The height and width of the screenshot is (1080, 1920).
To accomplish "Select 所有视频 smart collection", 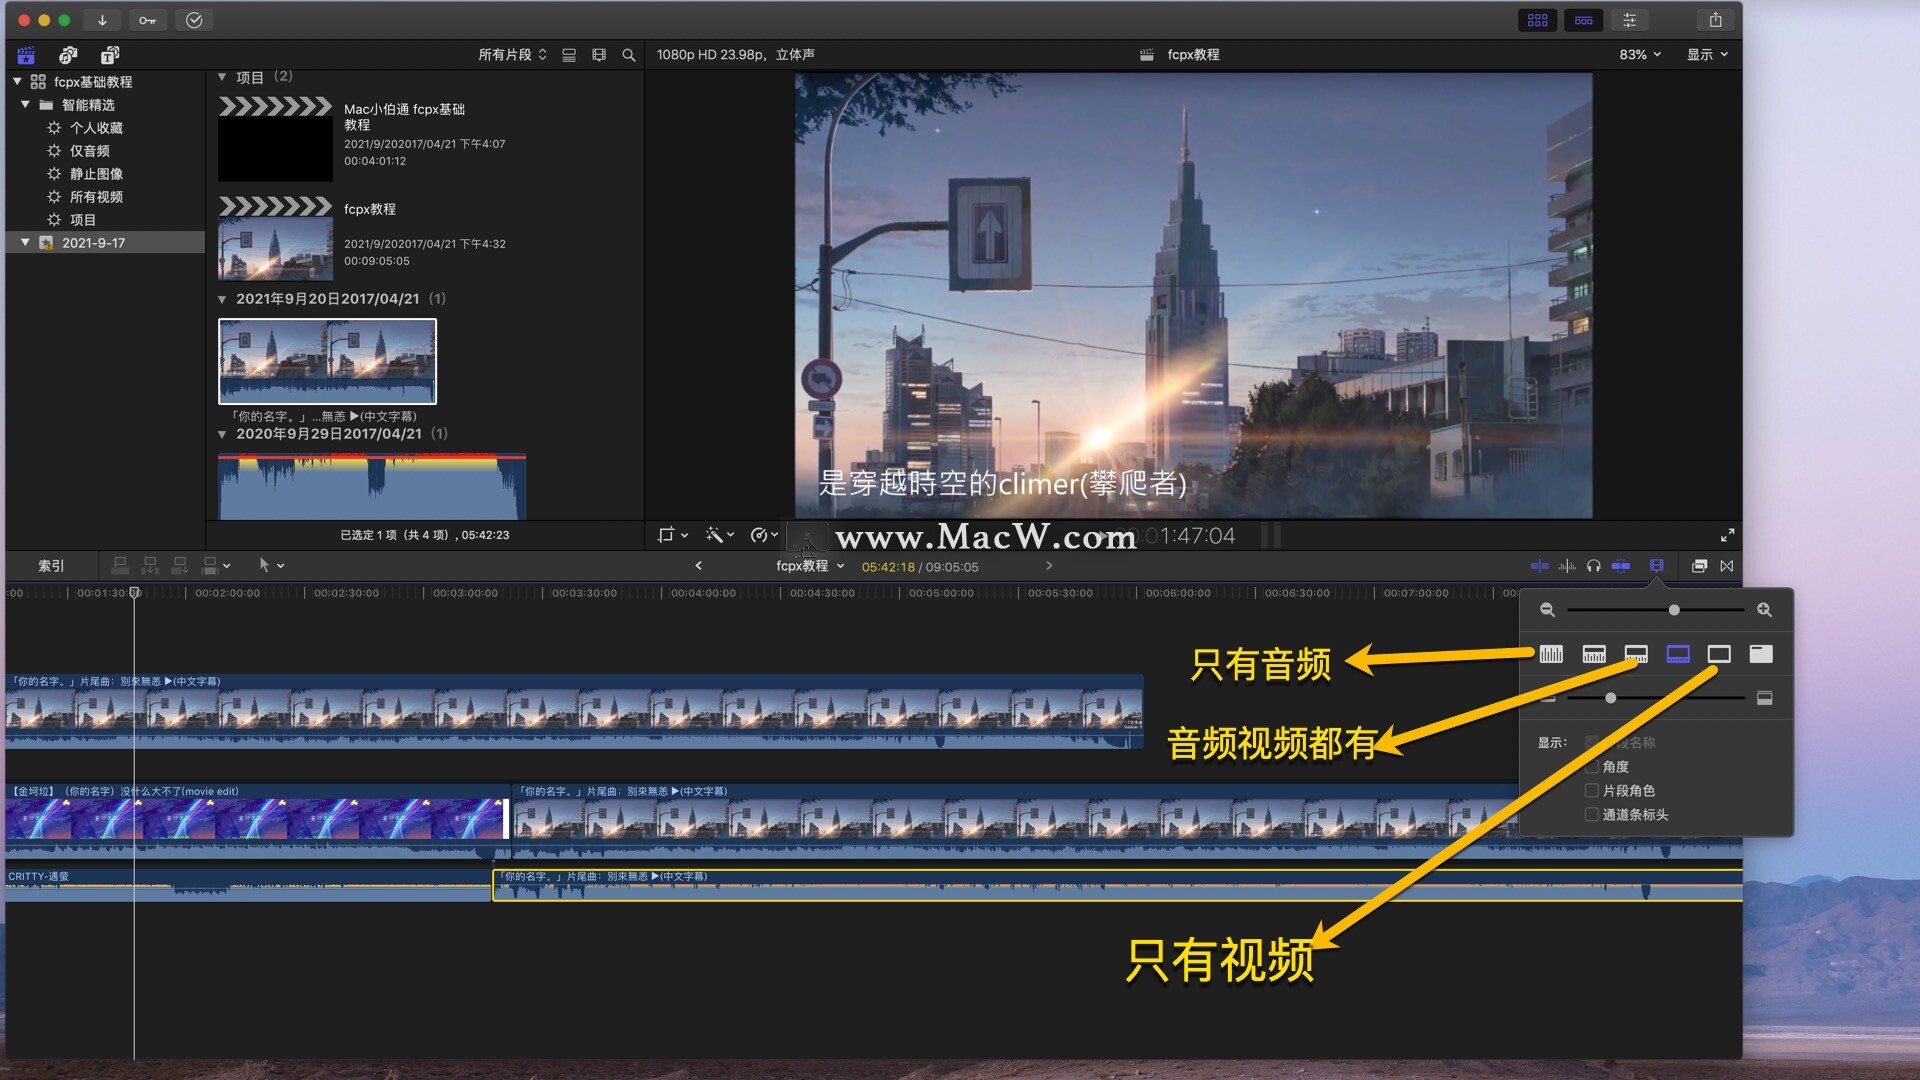I will 96,197.
